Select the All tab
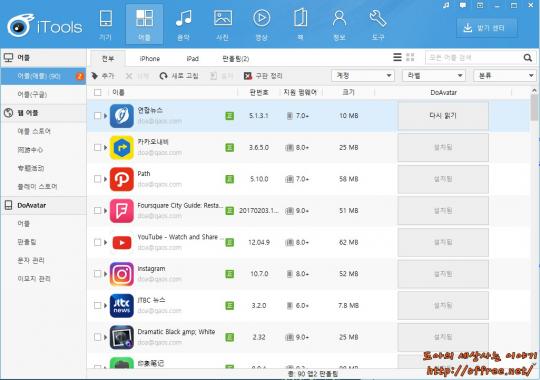540x380 pixels. 108,59
